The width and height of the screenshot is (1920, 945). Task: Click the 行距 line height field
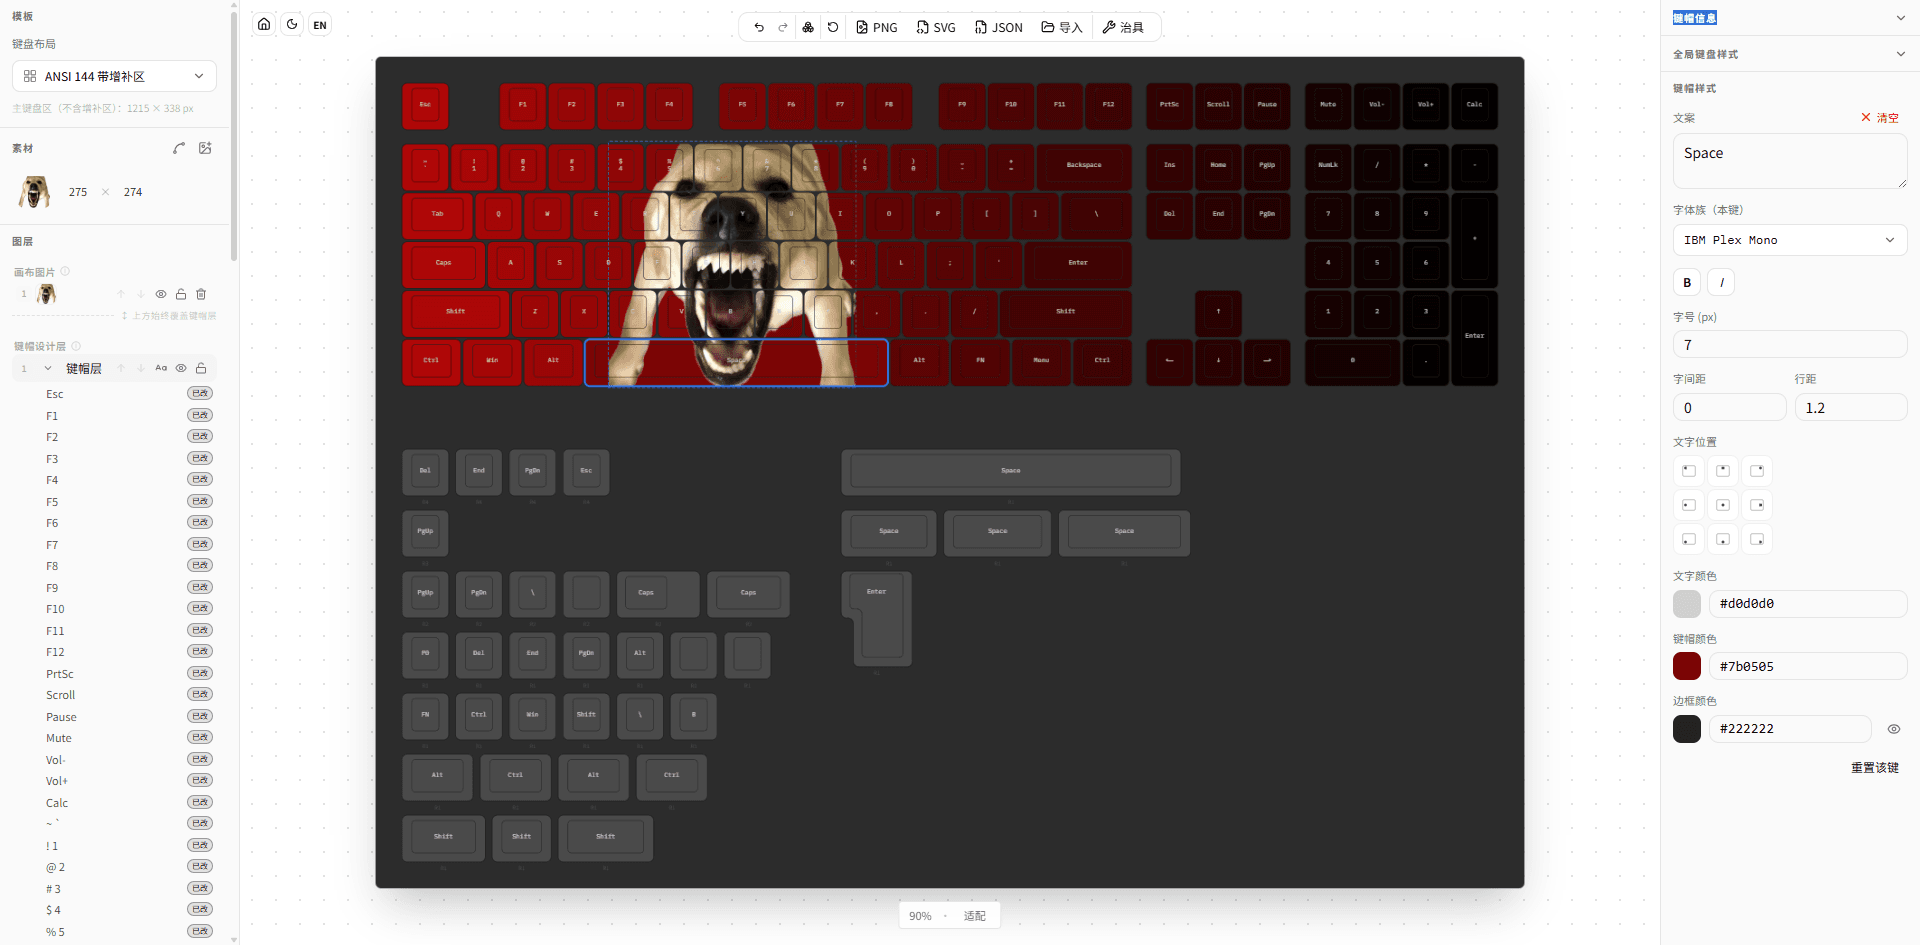[1851, 408]
